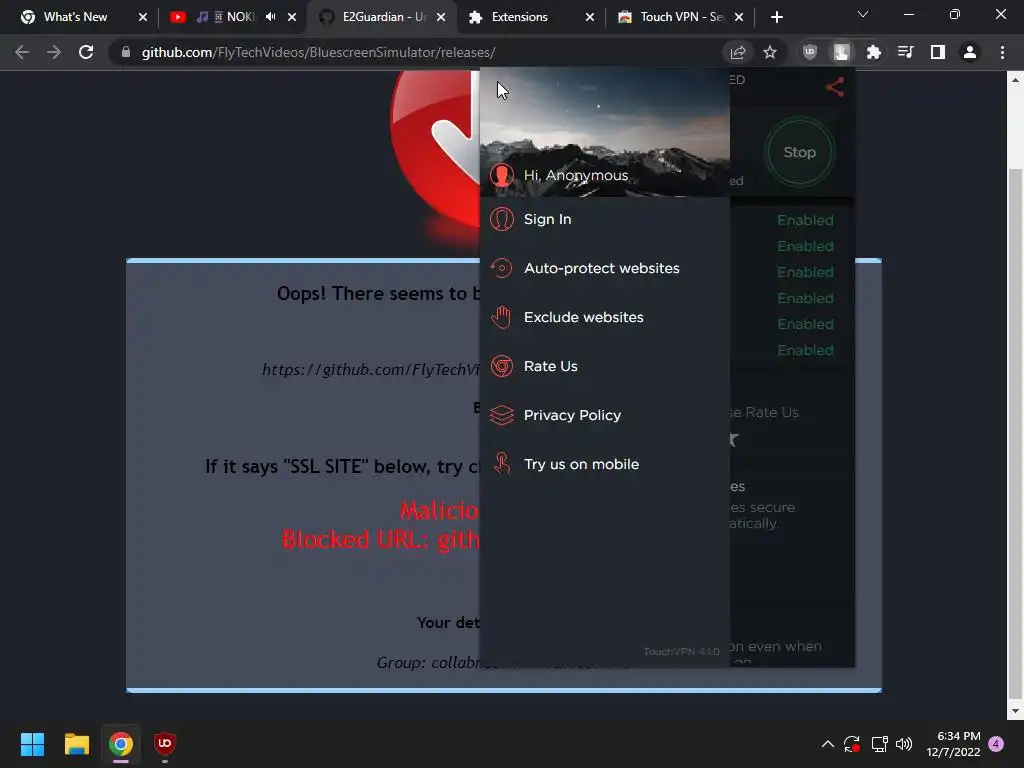Viewport: 1024px width, 768px height.
Task: Click the sync update tray icon
Action: click(852, 744)
